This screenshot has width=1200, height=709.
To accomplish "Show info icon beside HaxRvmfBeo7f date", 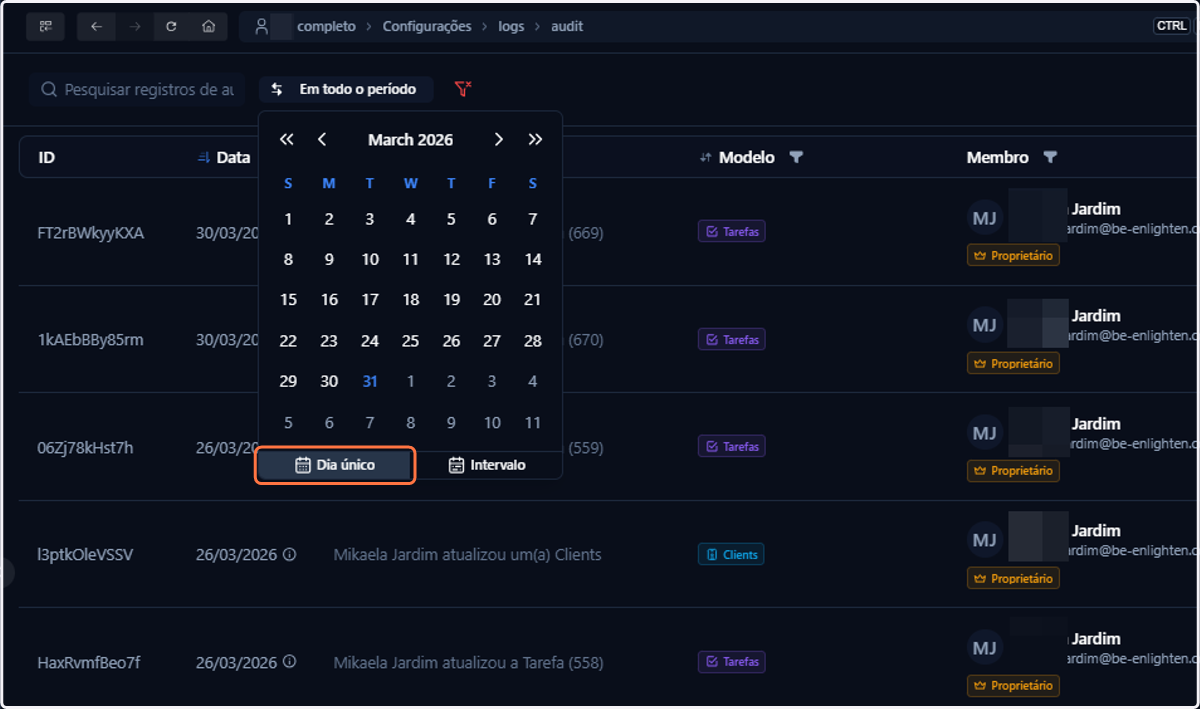I will [x=290, y=662].
